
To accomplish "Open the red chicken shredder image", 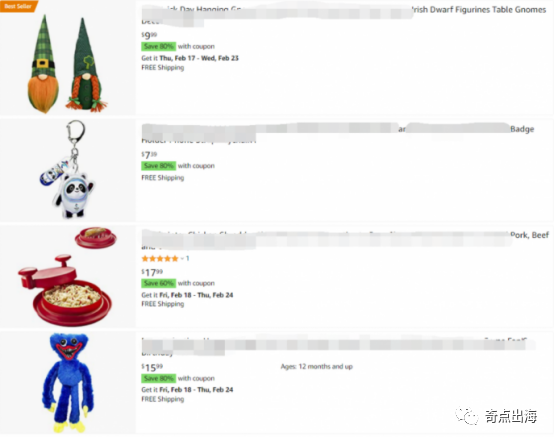I will tap(65, 290).
